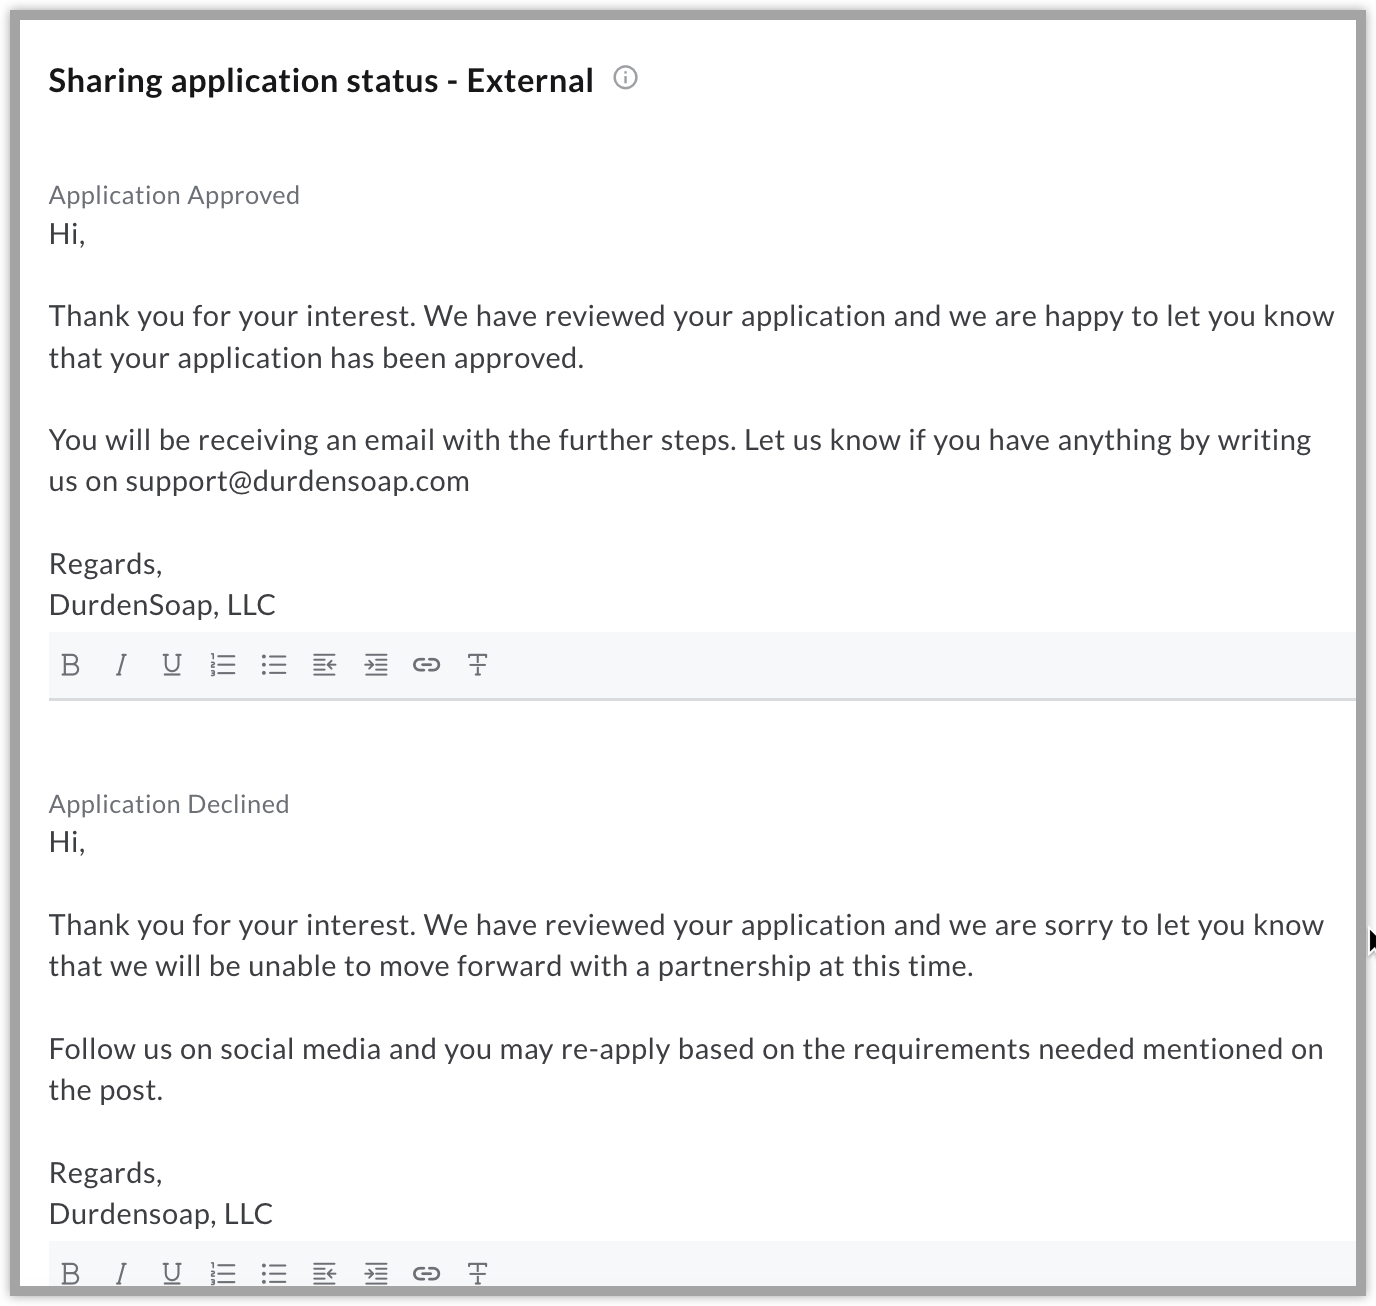Toggle bold in Application Approved toolbar
The height and width of the screenshot is (1306, 1376).
click(x=70, y=665)
